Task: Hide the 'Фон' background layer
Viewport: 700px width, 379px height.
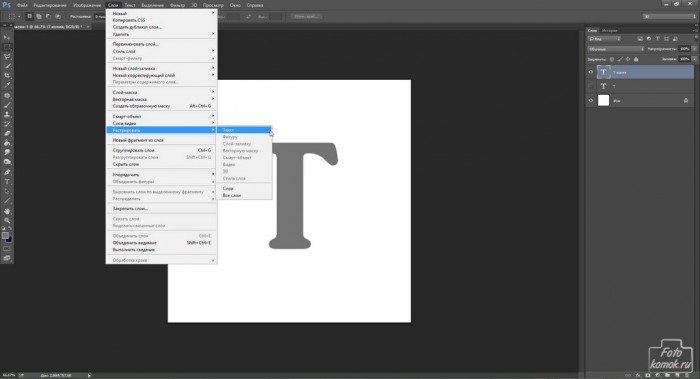Action: pyautogui.click(x=591, y=101)
